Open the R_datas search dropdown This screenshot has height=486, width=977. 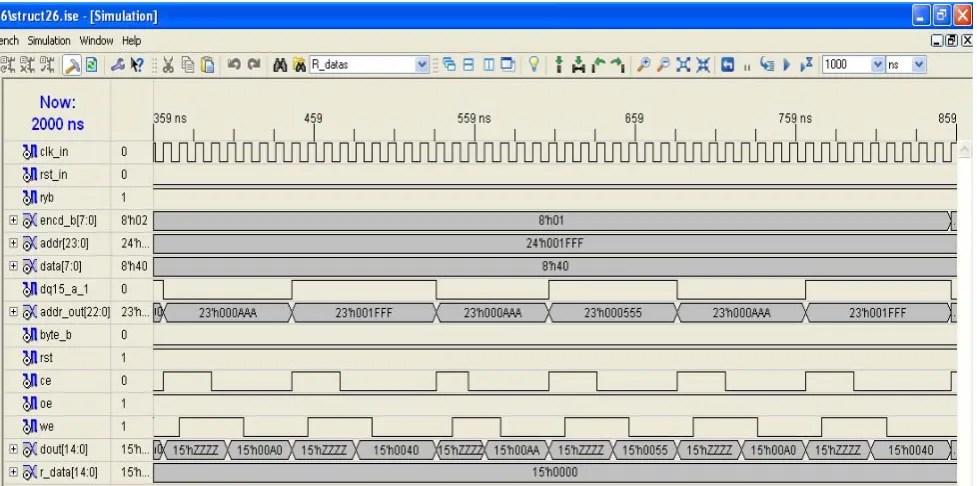422,64
